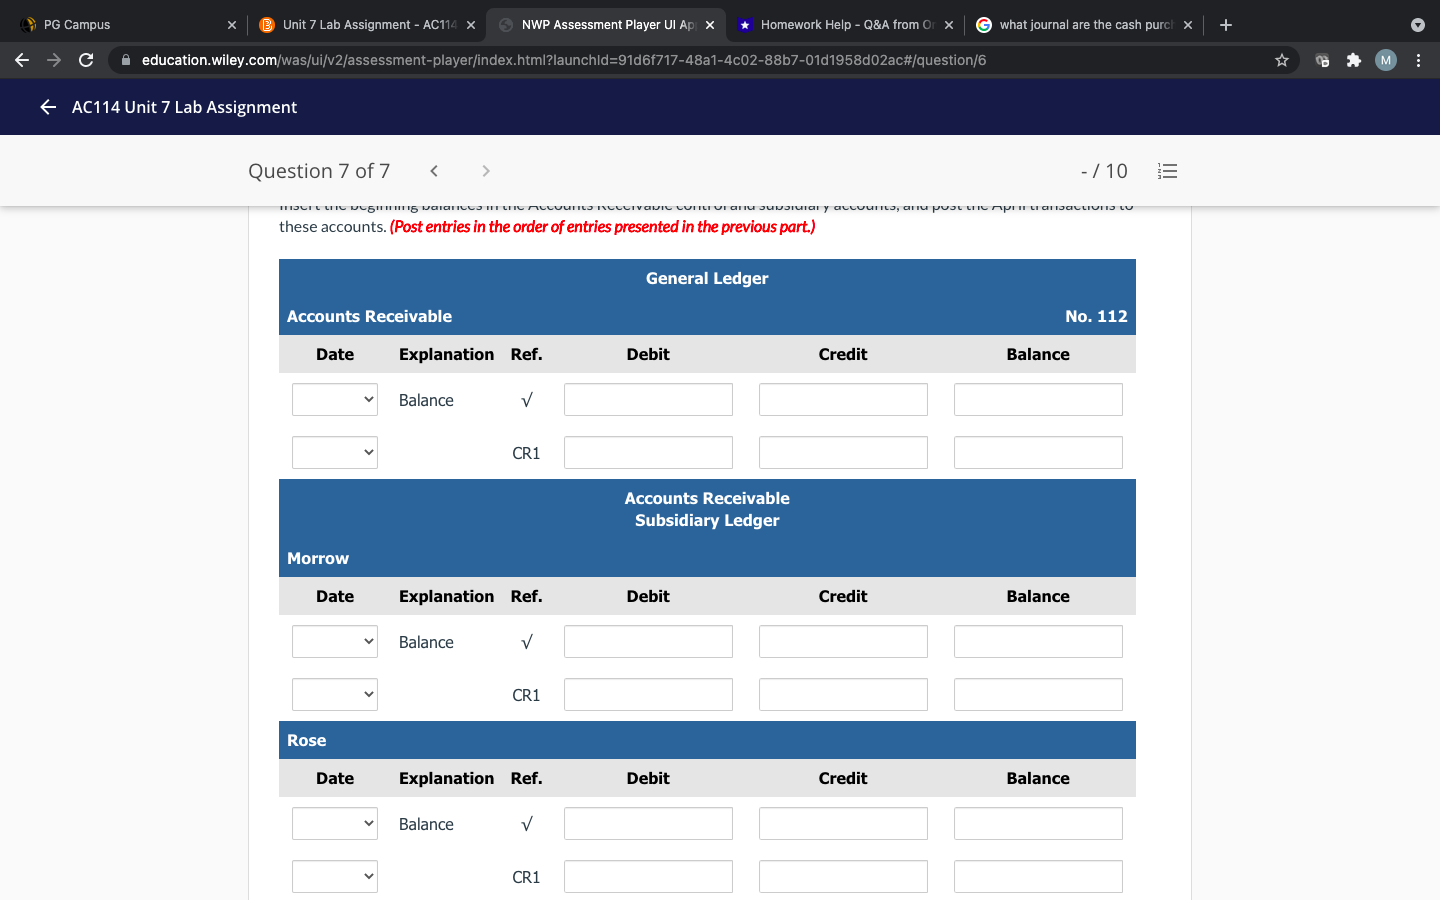This screenshot has width=1440, height=900.
Task: Click the 'Question 7 of 7' label
Action: (x=319, y=171)
